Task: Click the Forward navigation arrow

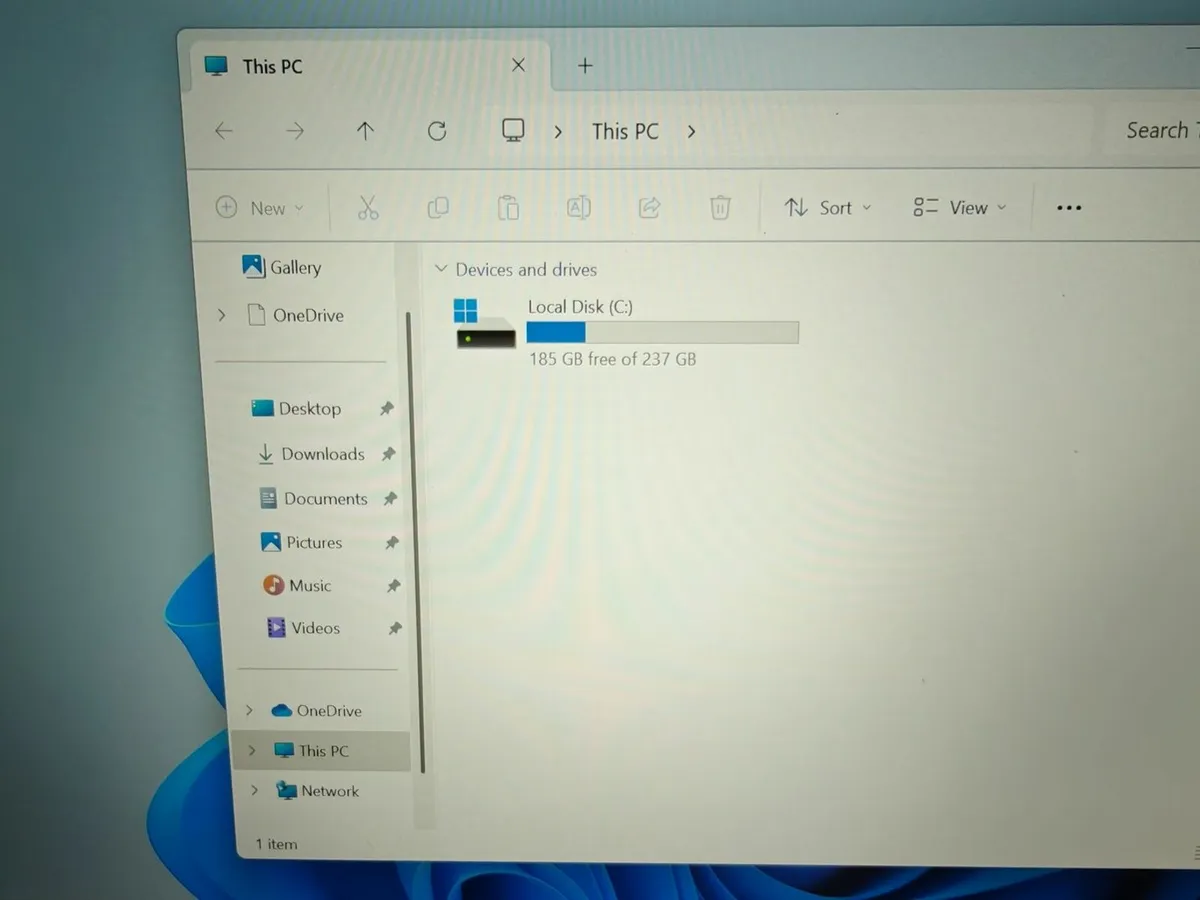Action: 294,131
